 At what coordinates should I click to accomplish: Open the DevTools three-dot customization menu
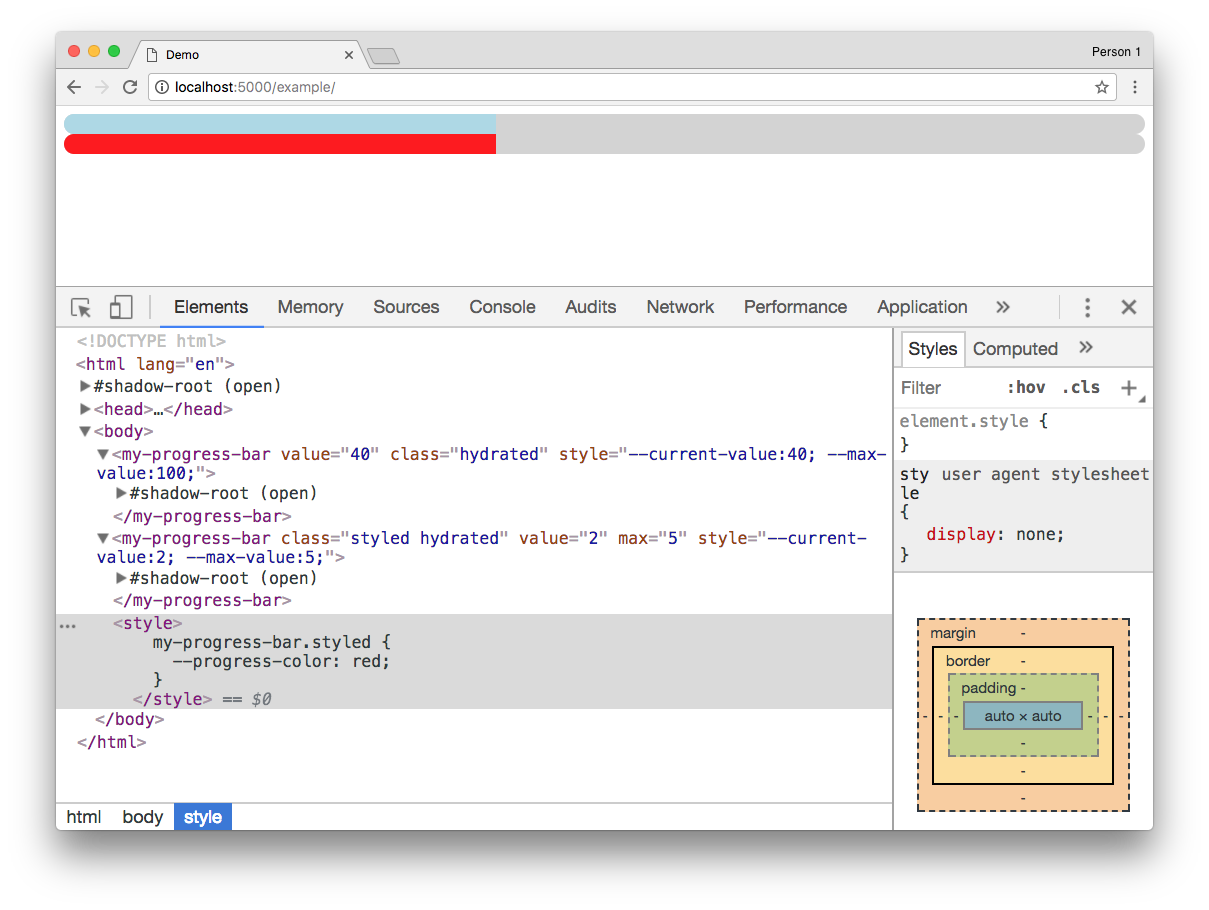[x=1087, y=307]
